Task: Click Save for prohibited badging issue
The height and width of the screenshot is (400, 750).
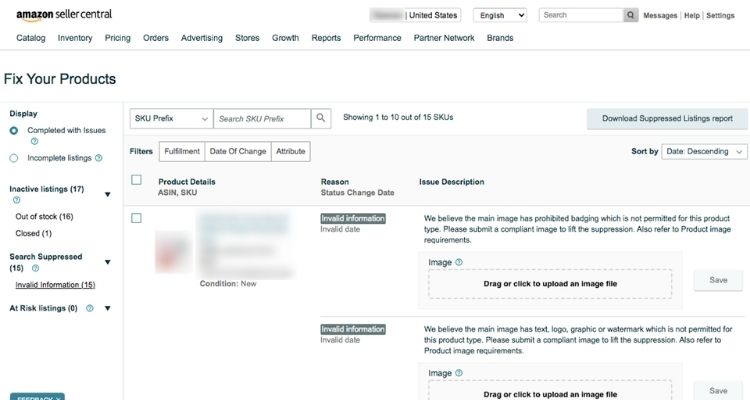Action: 718,280
